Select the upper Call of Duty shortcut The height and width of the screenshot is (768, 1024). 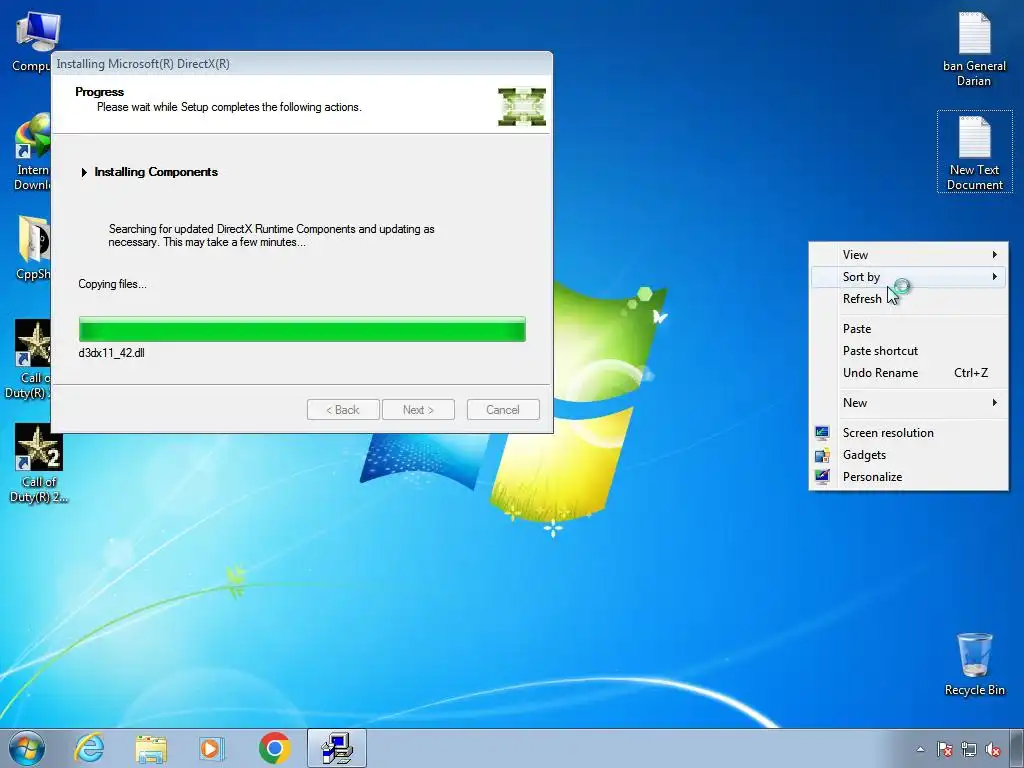point(31,358)
